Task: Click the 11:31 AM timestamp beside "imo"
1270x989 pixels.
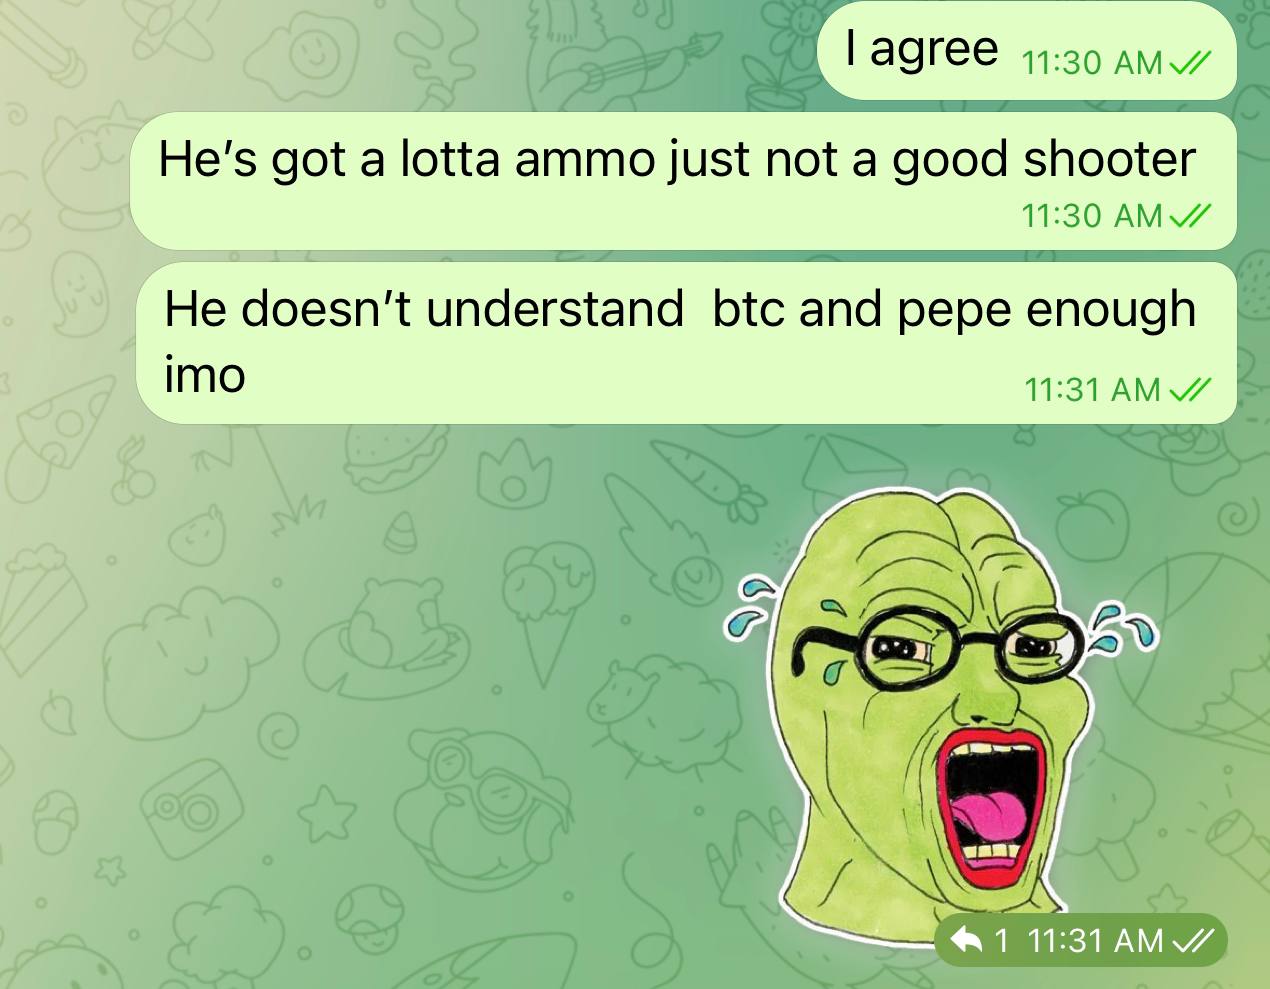Action: click(1092, 389)
